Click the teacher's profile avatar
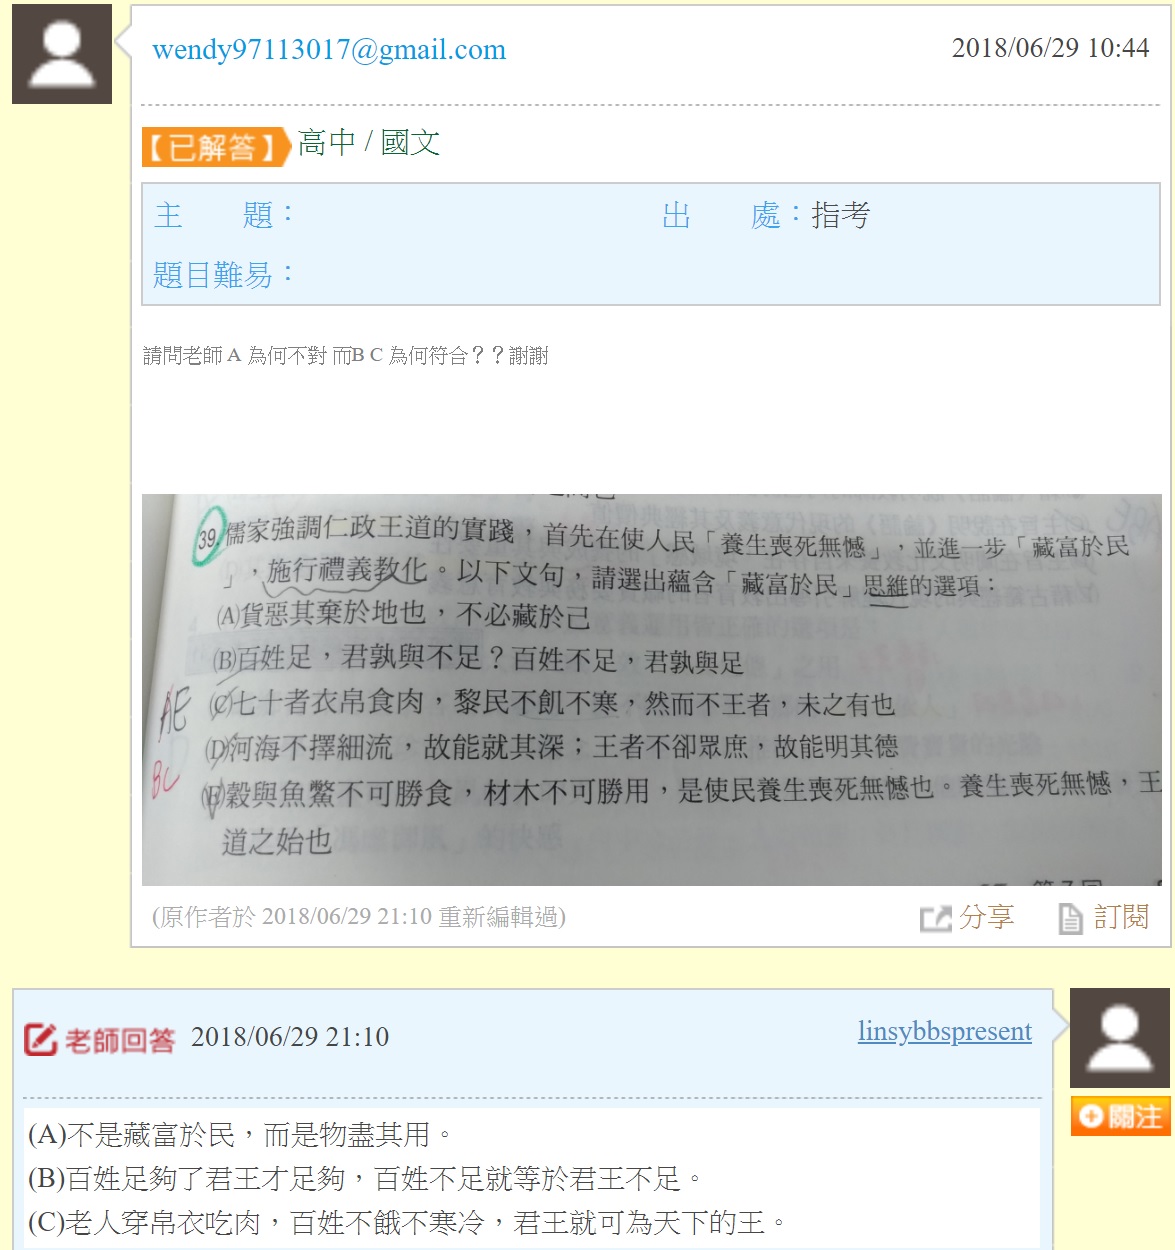Viewport: 1175px width, 1250px height. point(1120,1038)
